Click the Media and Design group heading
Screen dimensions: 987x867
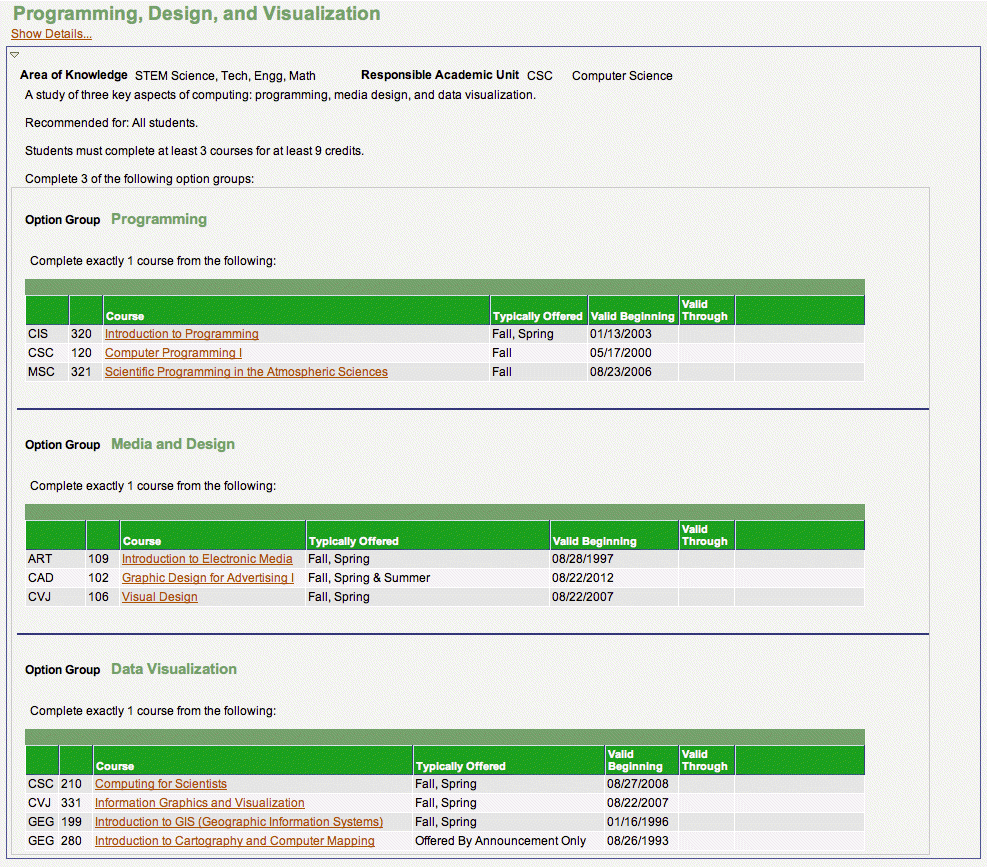click(x=173, y=444)
